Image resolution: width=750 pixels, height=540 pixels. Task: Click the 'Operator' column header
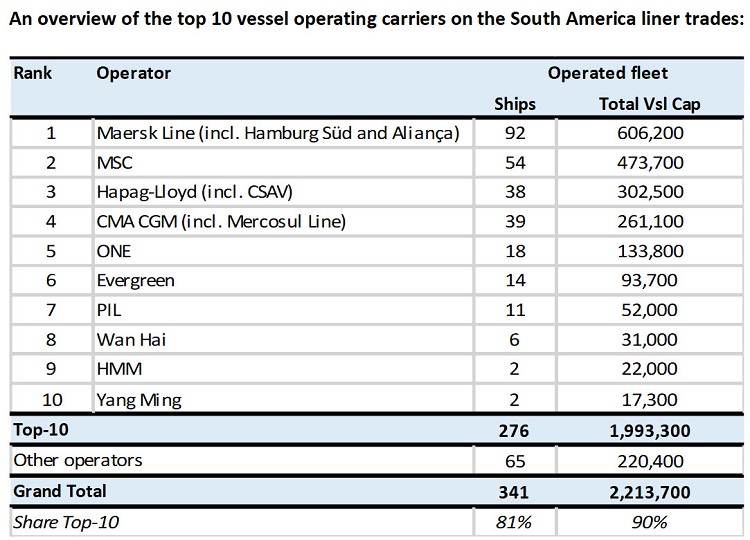coord(133,73)
